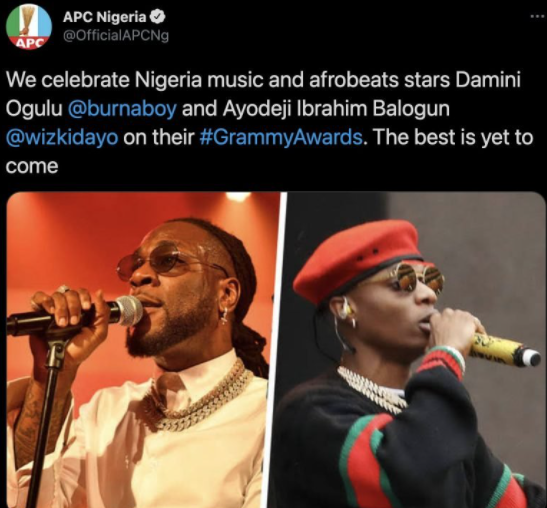Click the name 'Damini' in the tweet

pyautogui.click(x=488, y=80)
